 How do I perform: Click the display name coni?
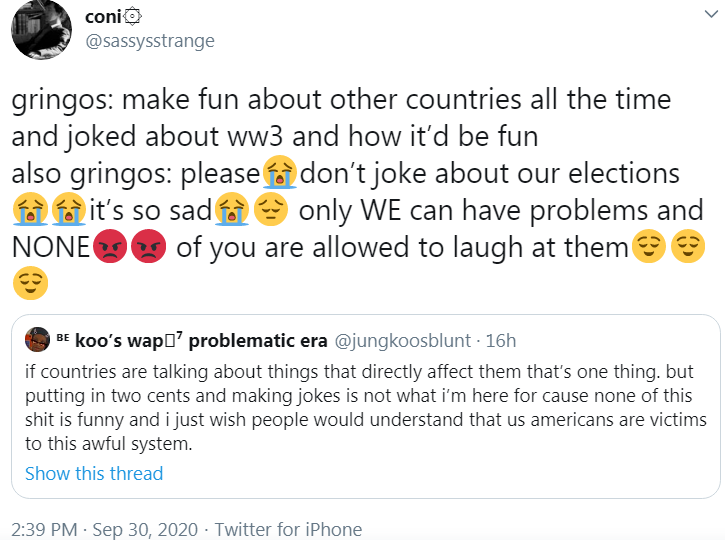[x=106, y=16]
